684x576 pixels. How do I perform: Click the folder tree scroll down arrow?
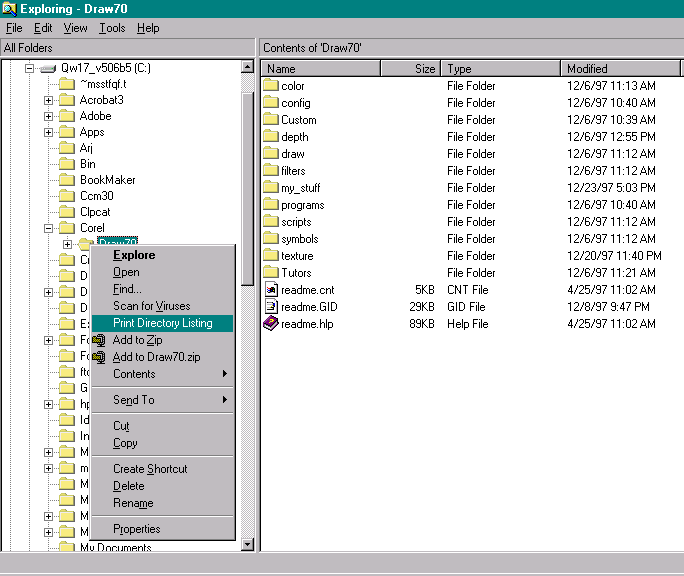pyautogui.click(x=248, y=544)
